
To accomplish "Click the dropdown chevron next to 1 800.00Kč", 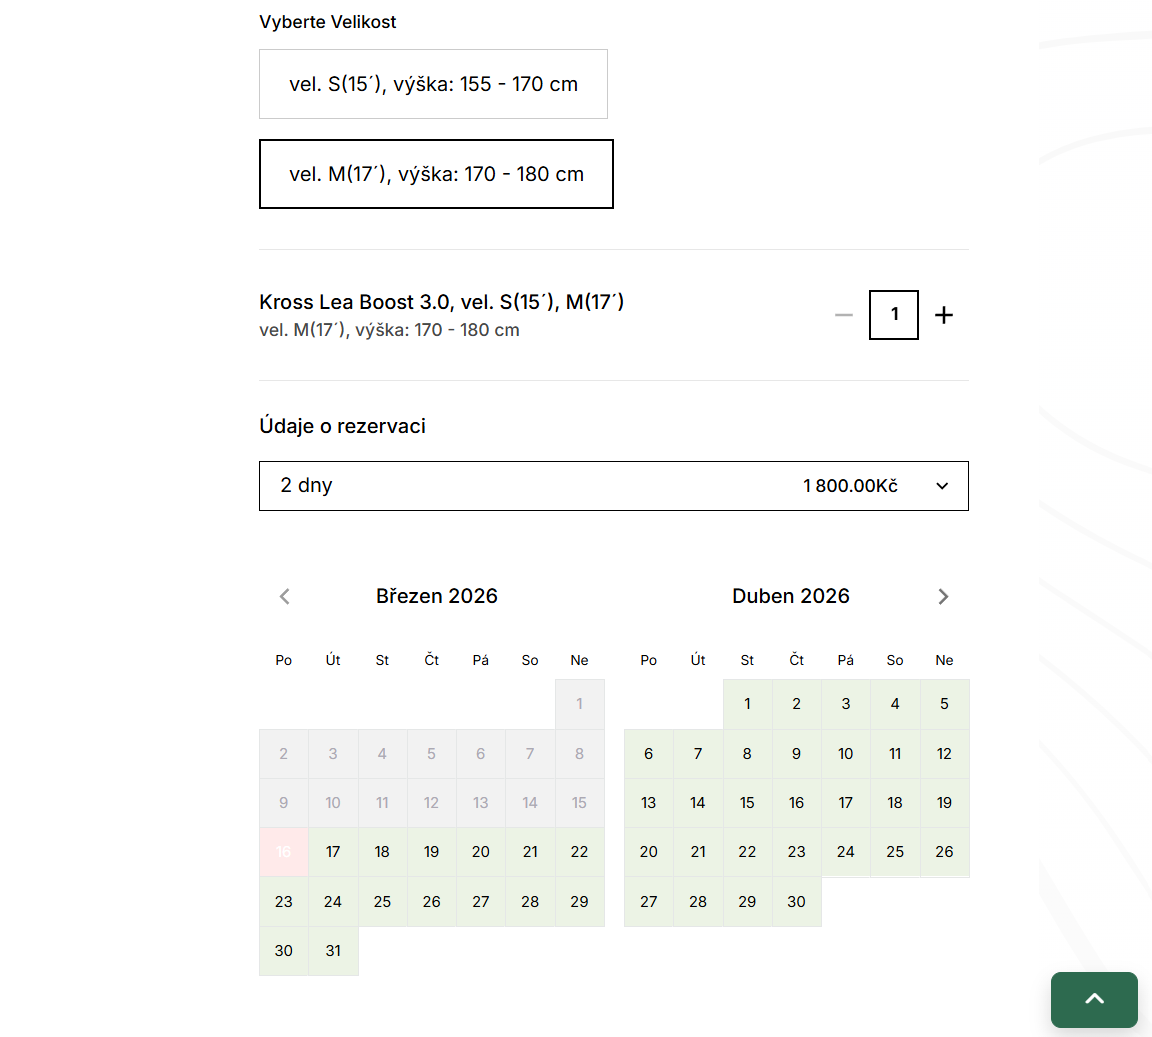I will (x=941, y=486).
